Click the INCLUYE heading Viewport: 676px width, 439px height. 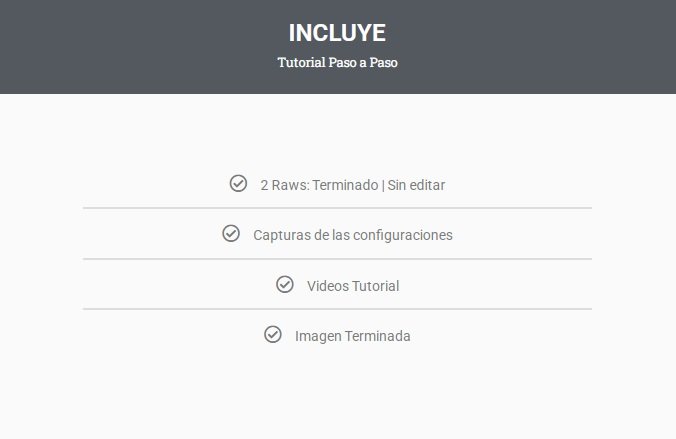pos(337,33)
